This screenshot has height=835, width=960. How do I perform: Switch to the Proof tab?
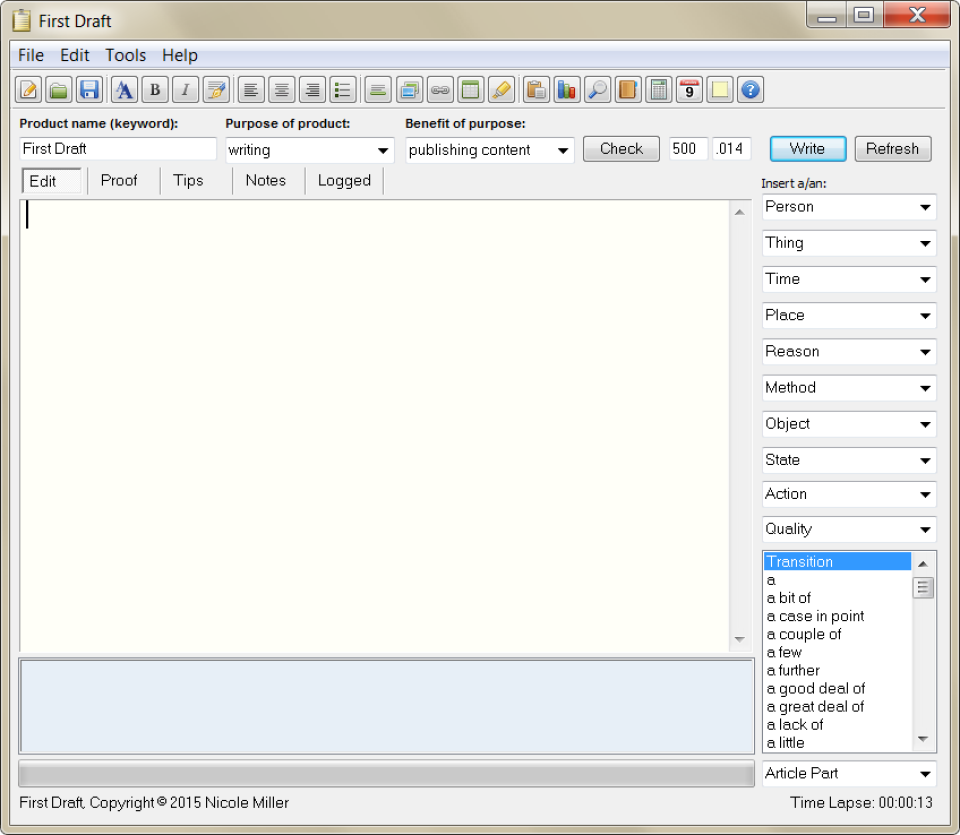point(119,180)
